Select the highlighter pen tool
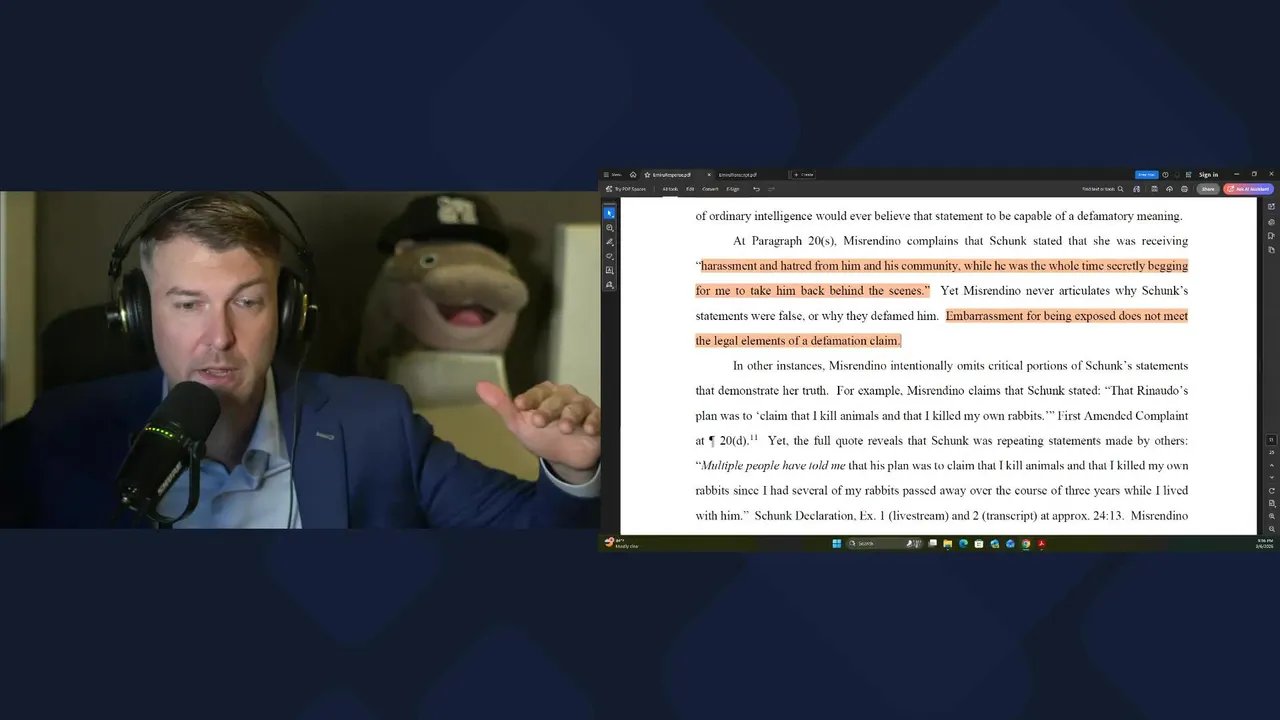The width and height of the screenshot is (1280, 720). [x=609, y=242]
